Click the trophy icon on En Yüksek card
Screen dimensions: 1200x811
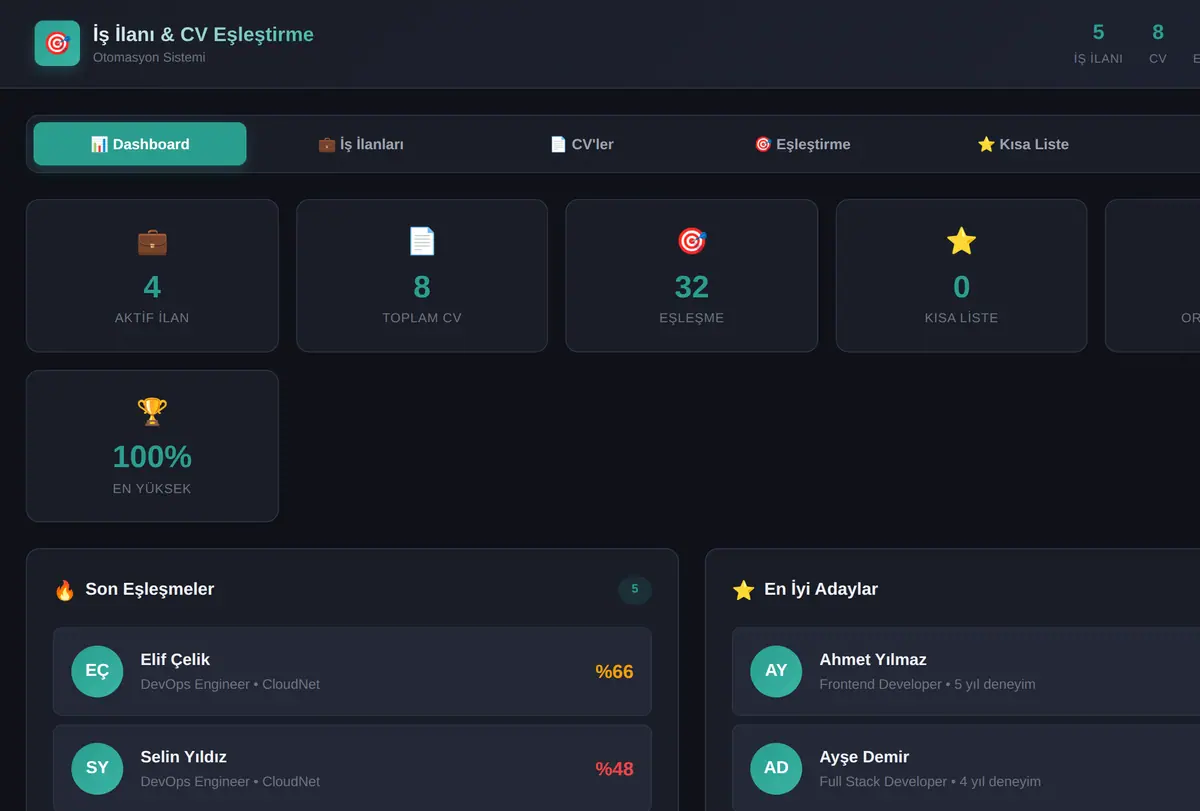(x=152, y=411)
